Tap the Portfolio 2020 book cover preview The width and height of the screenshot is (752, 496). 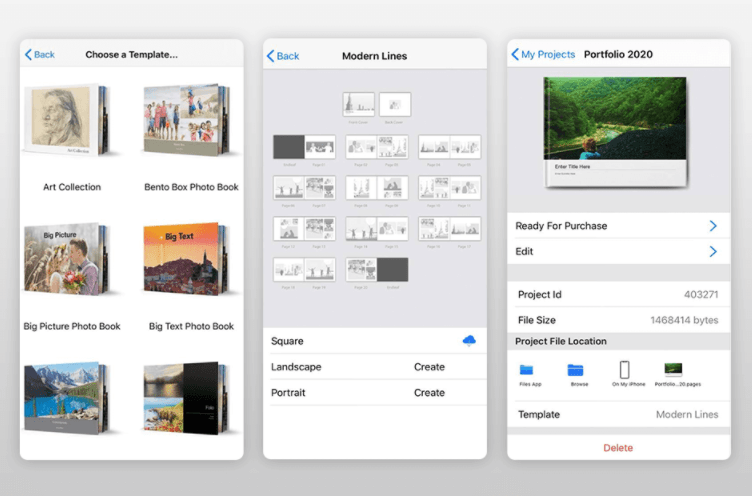click(615, 131)
